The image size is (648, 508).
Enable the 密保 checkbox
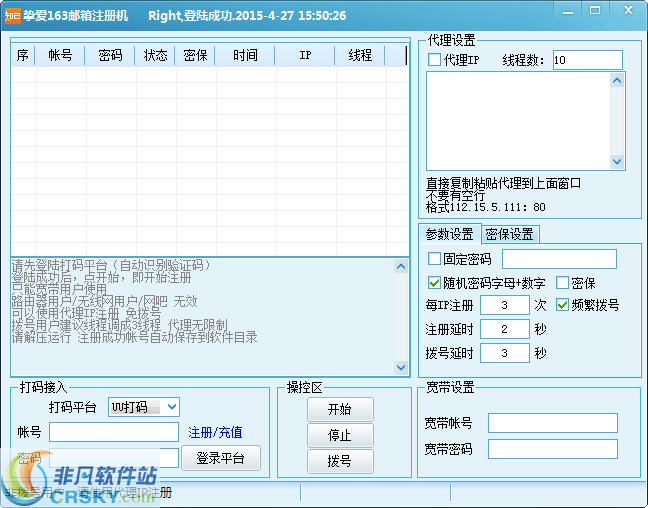tap(562, 283)
